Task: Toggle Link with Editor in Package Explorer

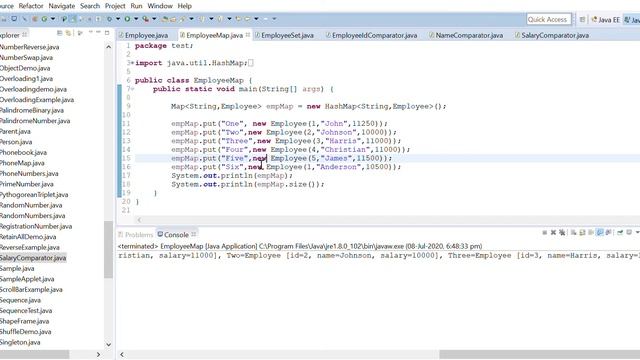Action: click(x=68, y=33)
